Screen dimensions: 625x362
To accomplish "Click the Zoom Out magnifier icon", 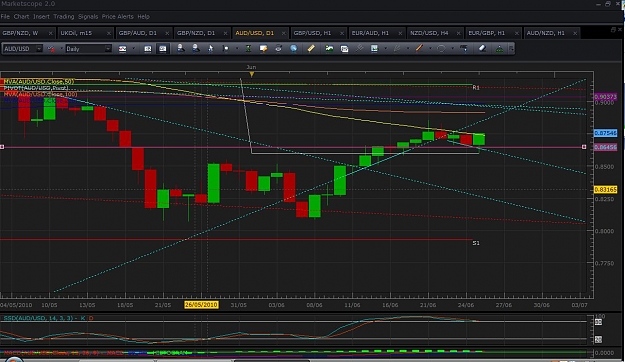I will pos(196,48).
